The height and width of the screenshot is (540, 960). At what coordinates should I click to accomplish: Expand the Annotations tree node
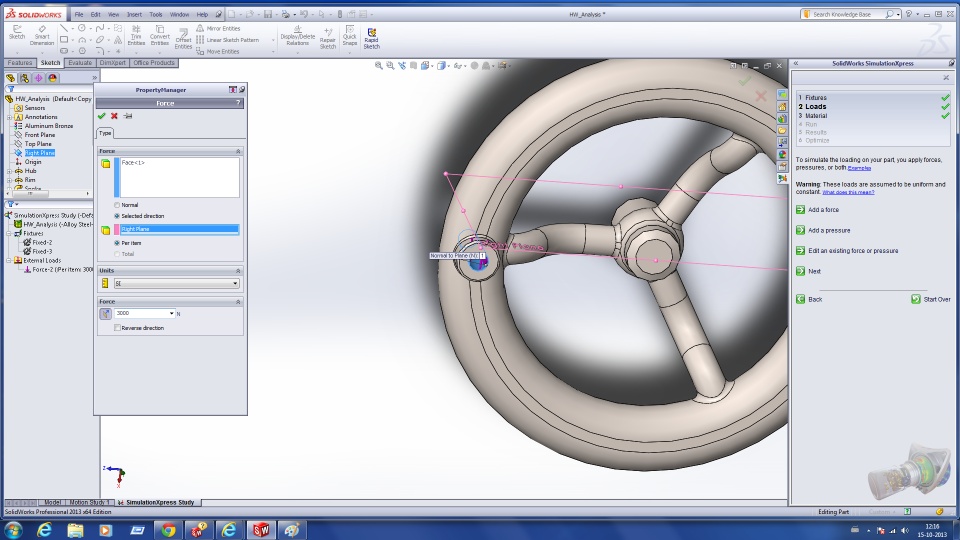pos(9,117)
